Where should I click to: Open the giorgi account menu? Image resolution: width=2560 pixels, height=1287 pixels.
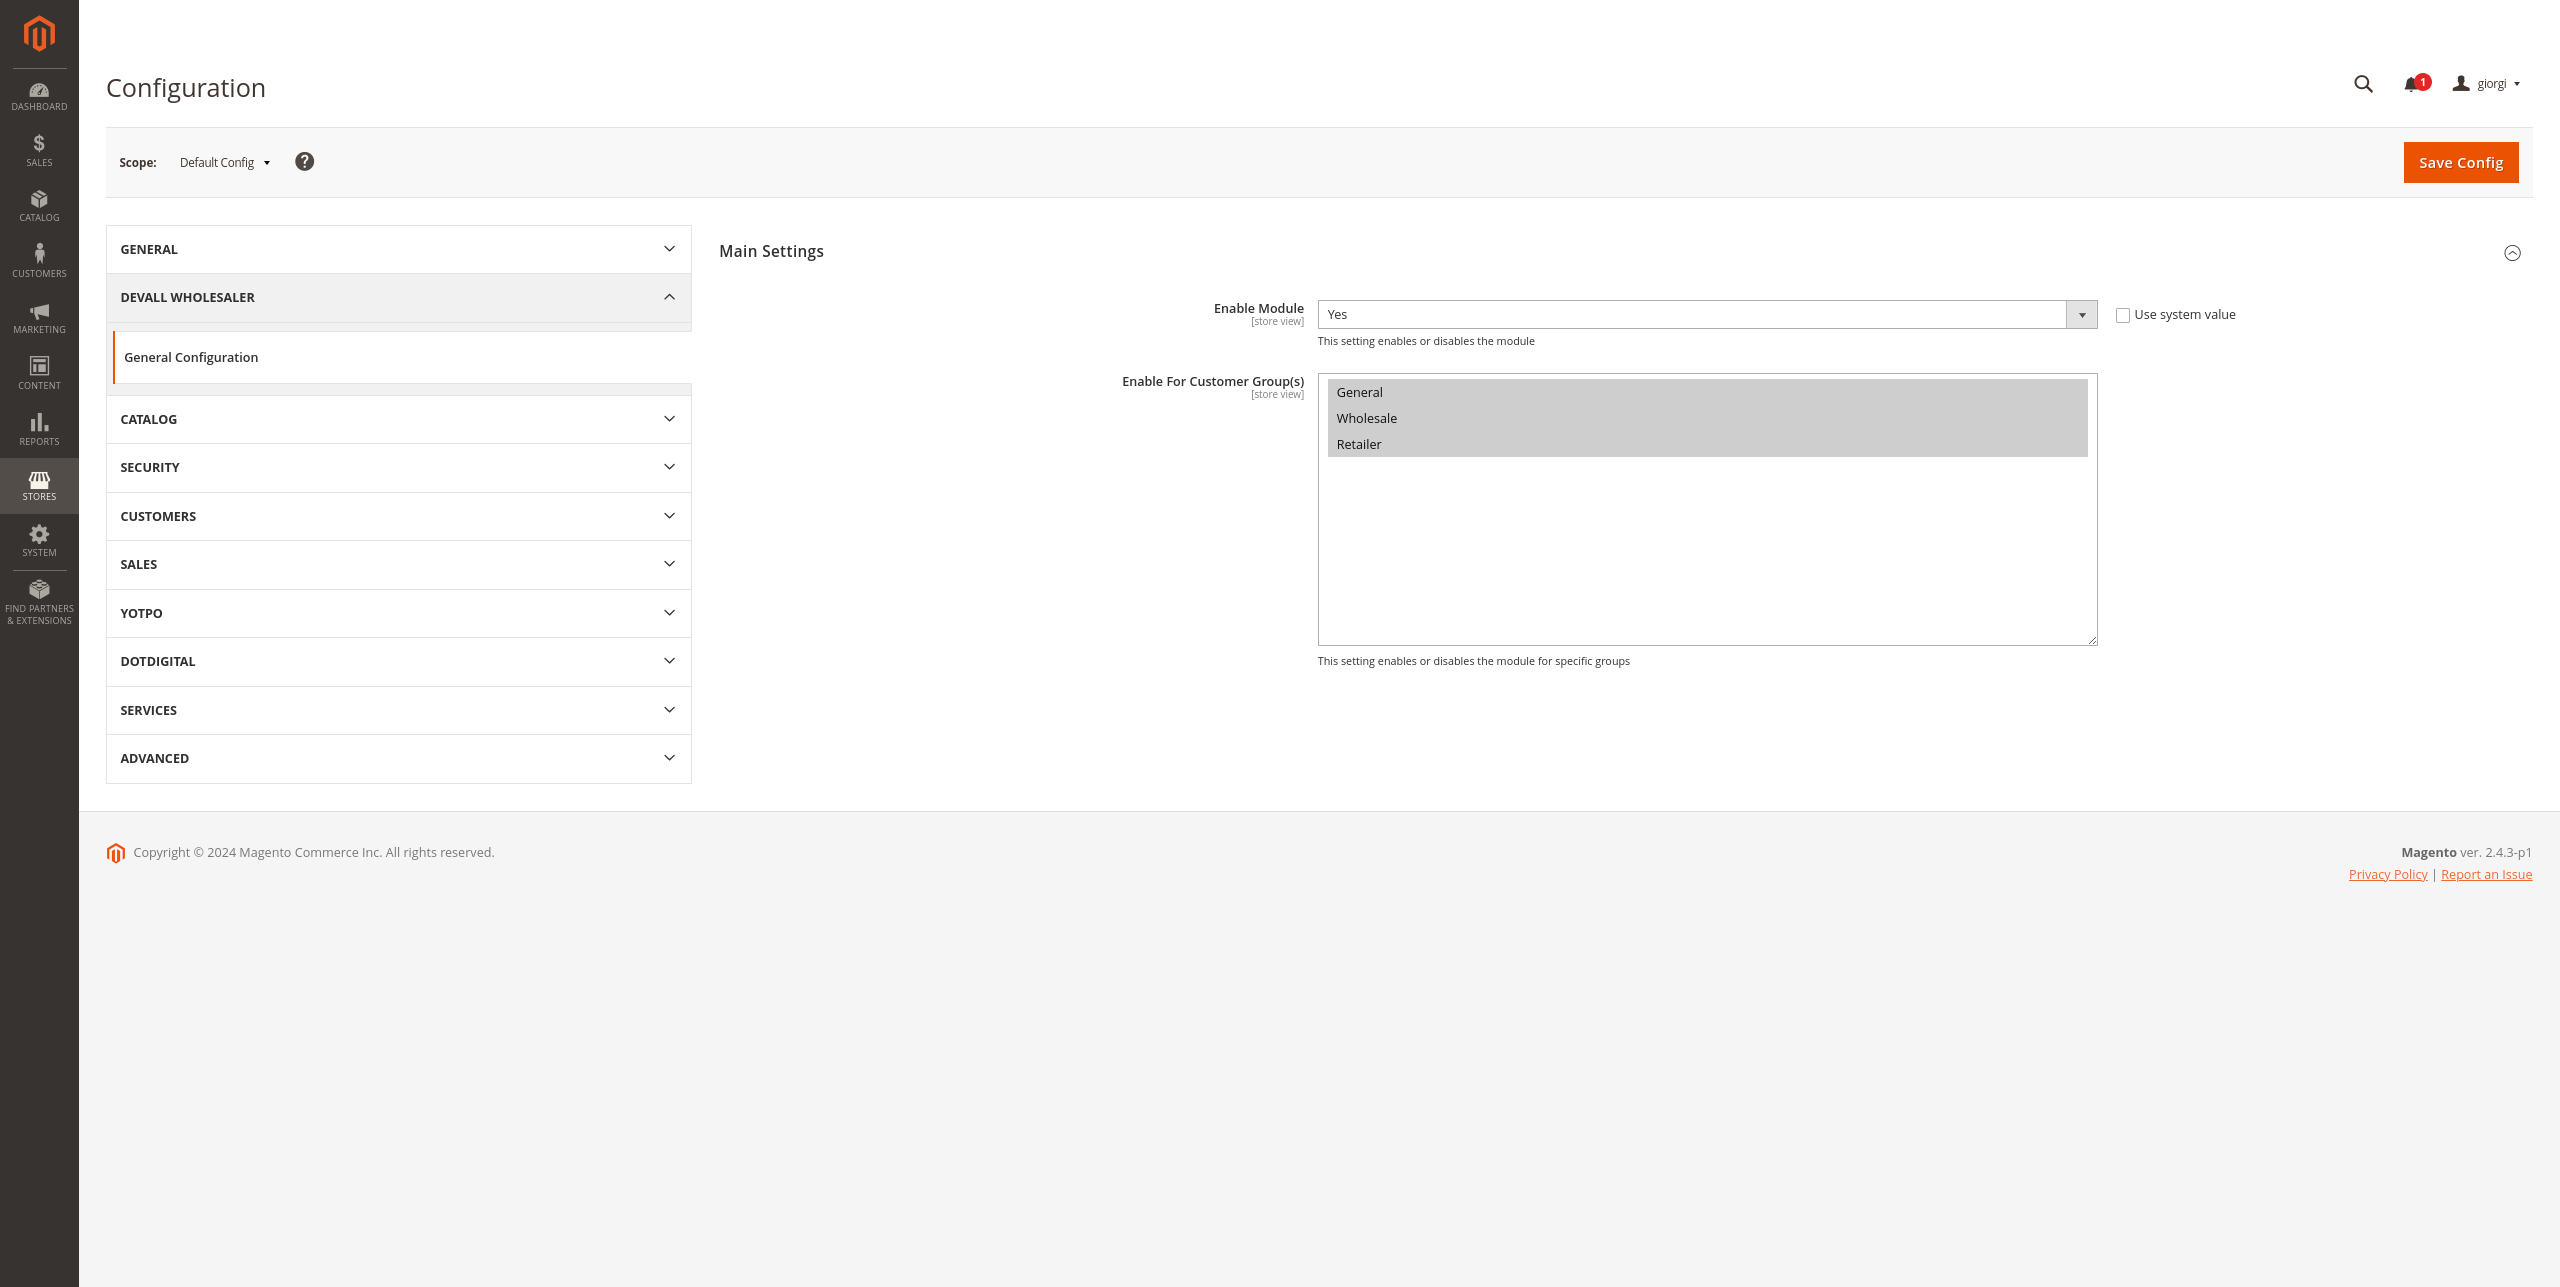(x=2489, y=84)
